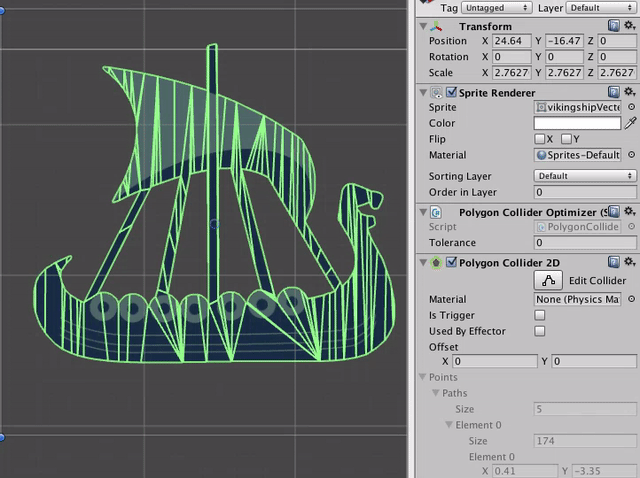Click the Order in Layer field
Viewport: 640px width, 478px height.
click(585, 192)
